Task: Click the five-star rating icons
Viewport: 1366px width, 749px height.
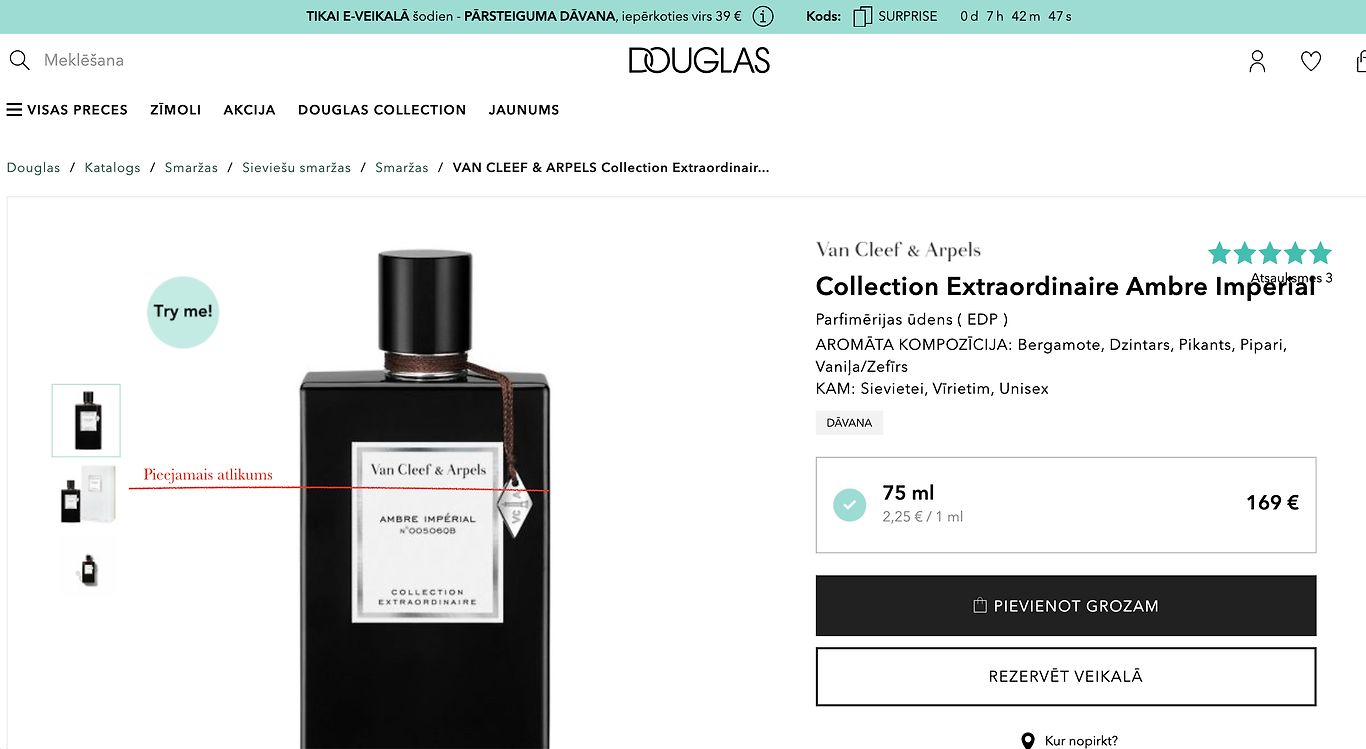Action: [x=1270, y=253]
